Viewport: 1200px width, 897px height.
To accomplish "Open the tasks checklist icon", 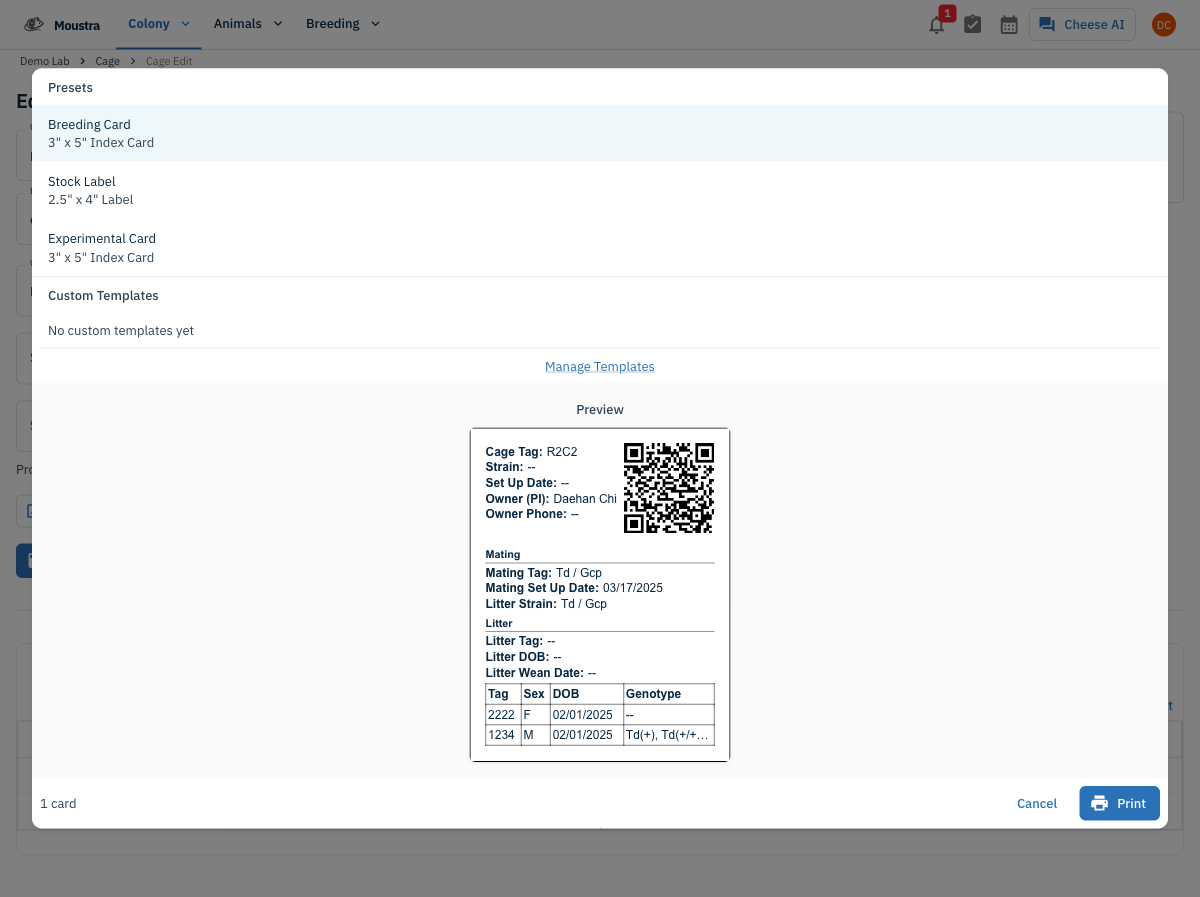I will [972, 25].
